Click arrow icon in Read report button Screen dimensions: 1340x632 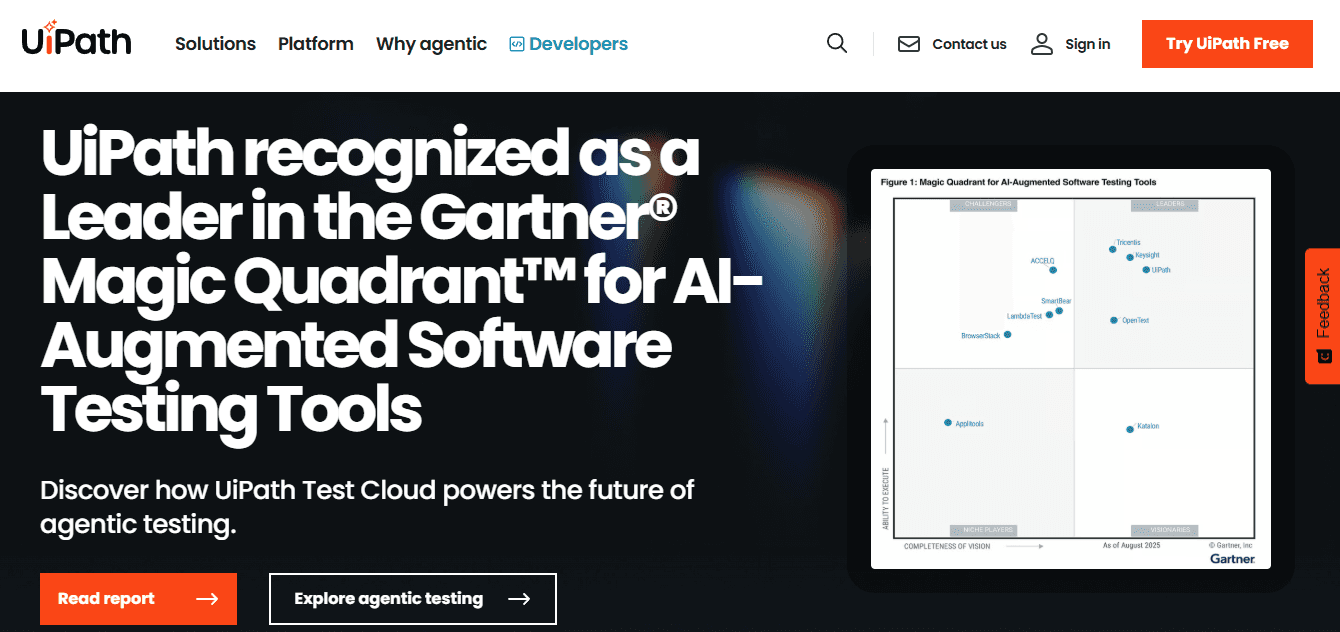(x=207, y=599)
